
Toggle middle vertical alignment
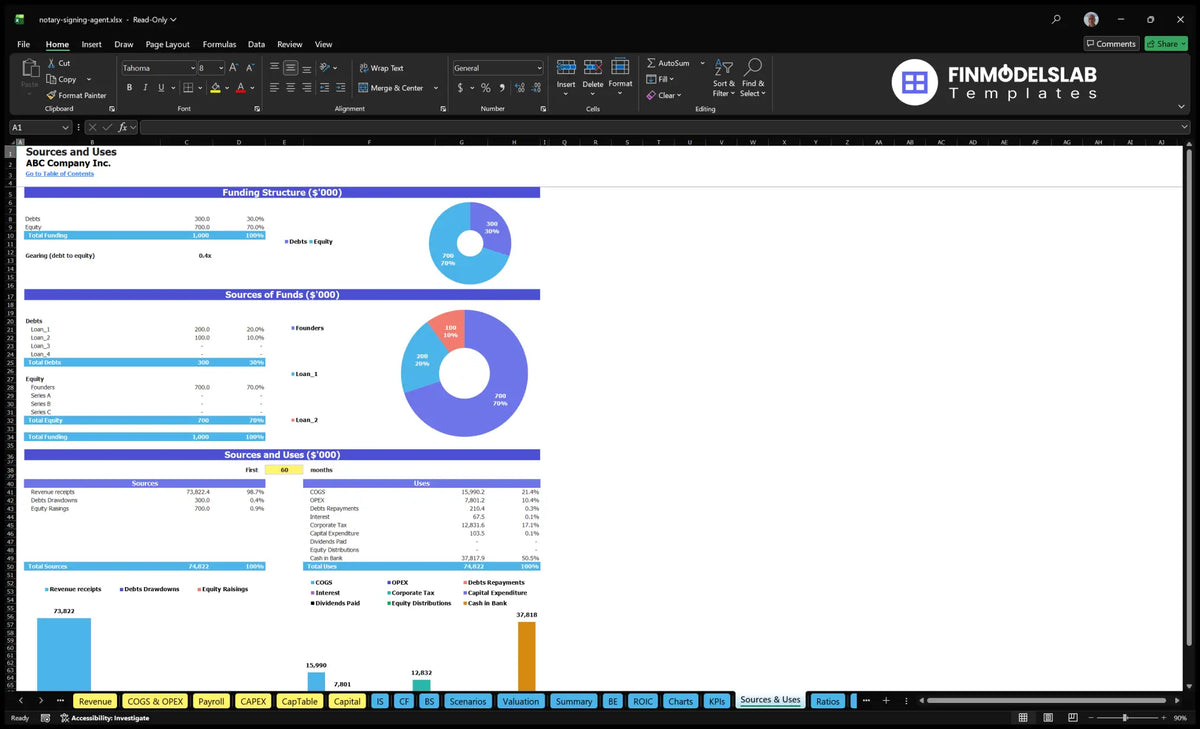click(x=290, y=68)
